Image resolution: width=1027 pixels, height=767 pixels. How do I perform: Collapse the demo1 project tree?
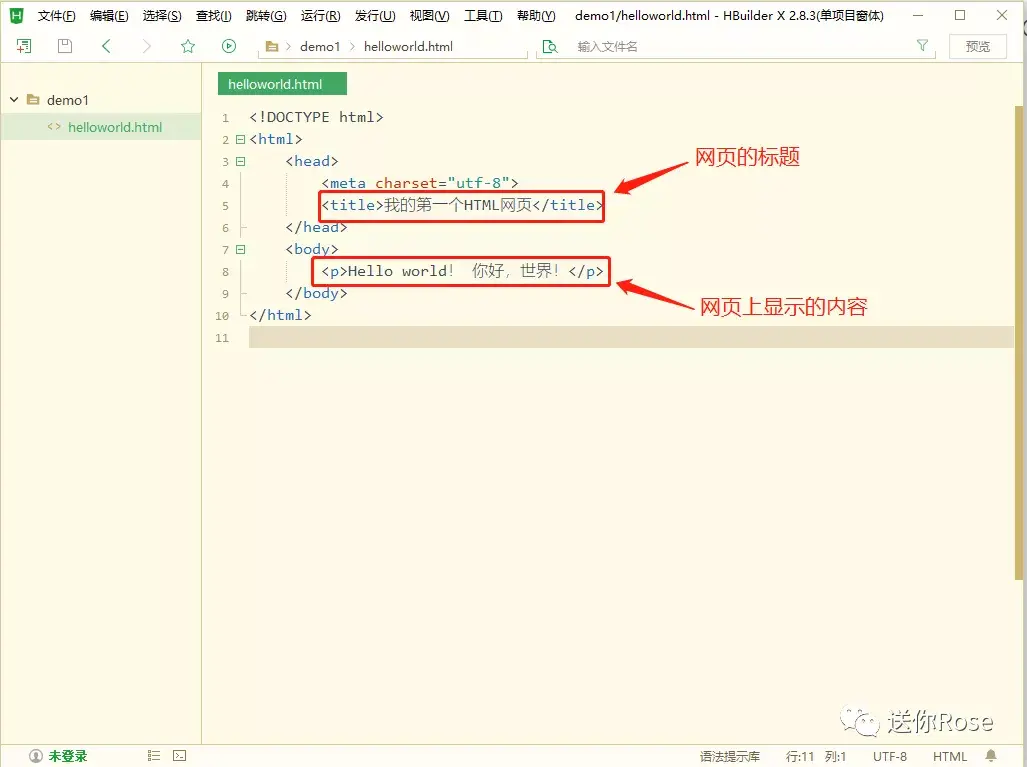(x=13, y=100)
